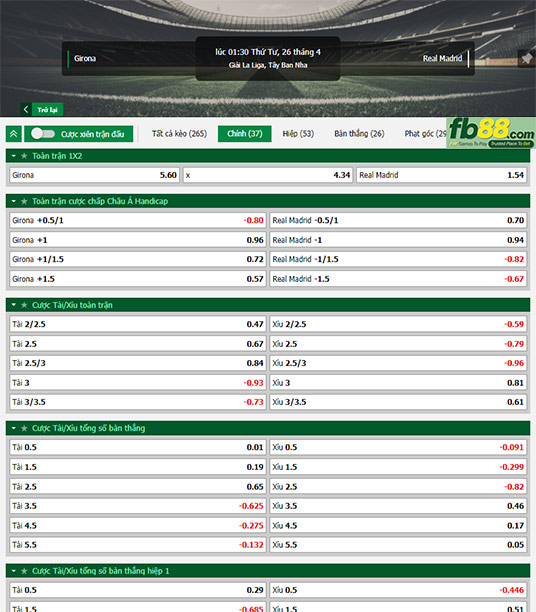Viewport: 536px width, 612px height.
Task: Choose Real Madrid -1/1.5 at -0.82
Action: pyautogui.click(x=398, y=260)
